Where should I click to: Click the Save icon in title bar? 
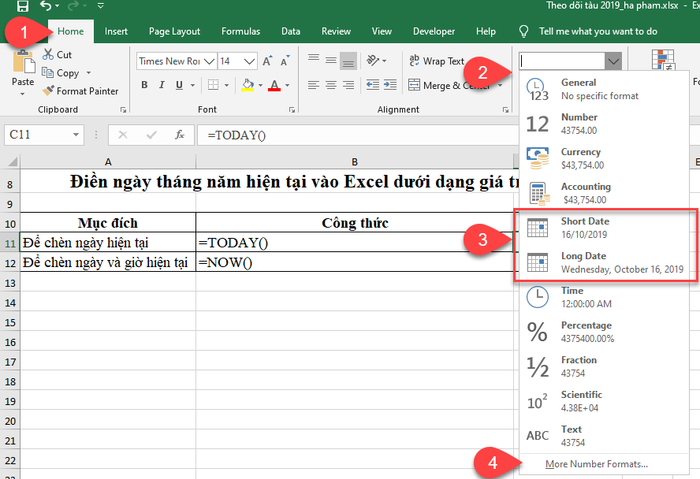[x=22, y=6]
